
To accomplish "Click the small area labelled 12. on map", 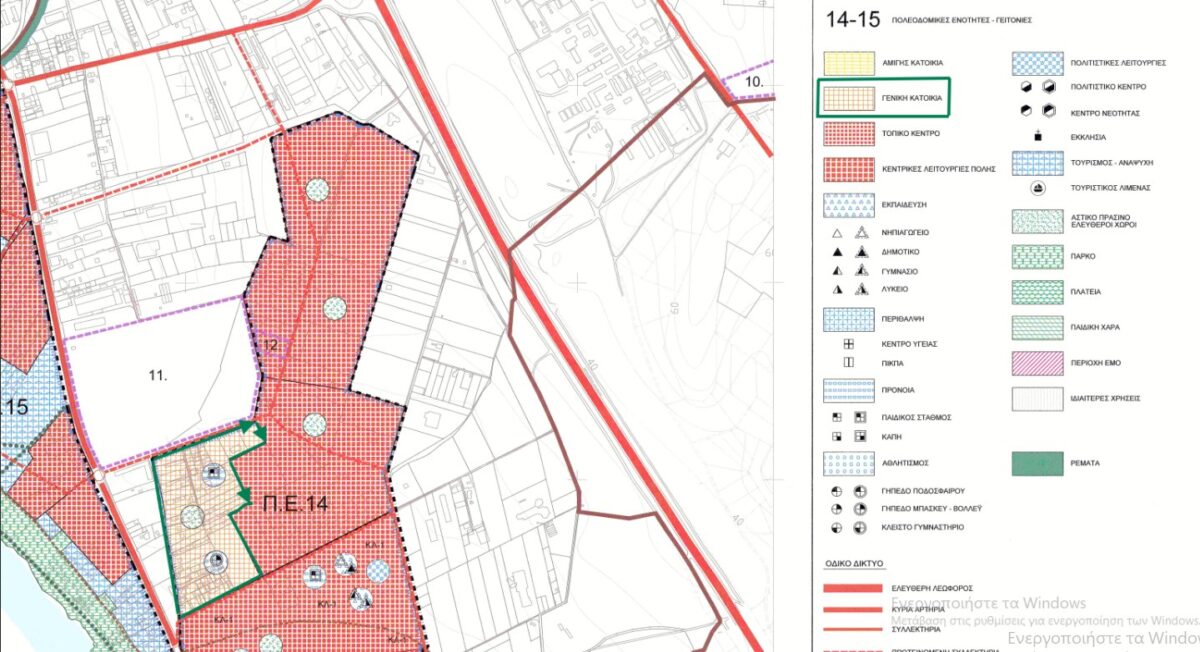I will (271, 346).
